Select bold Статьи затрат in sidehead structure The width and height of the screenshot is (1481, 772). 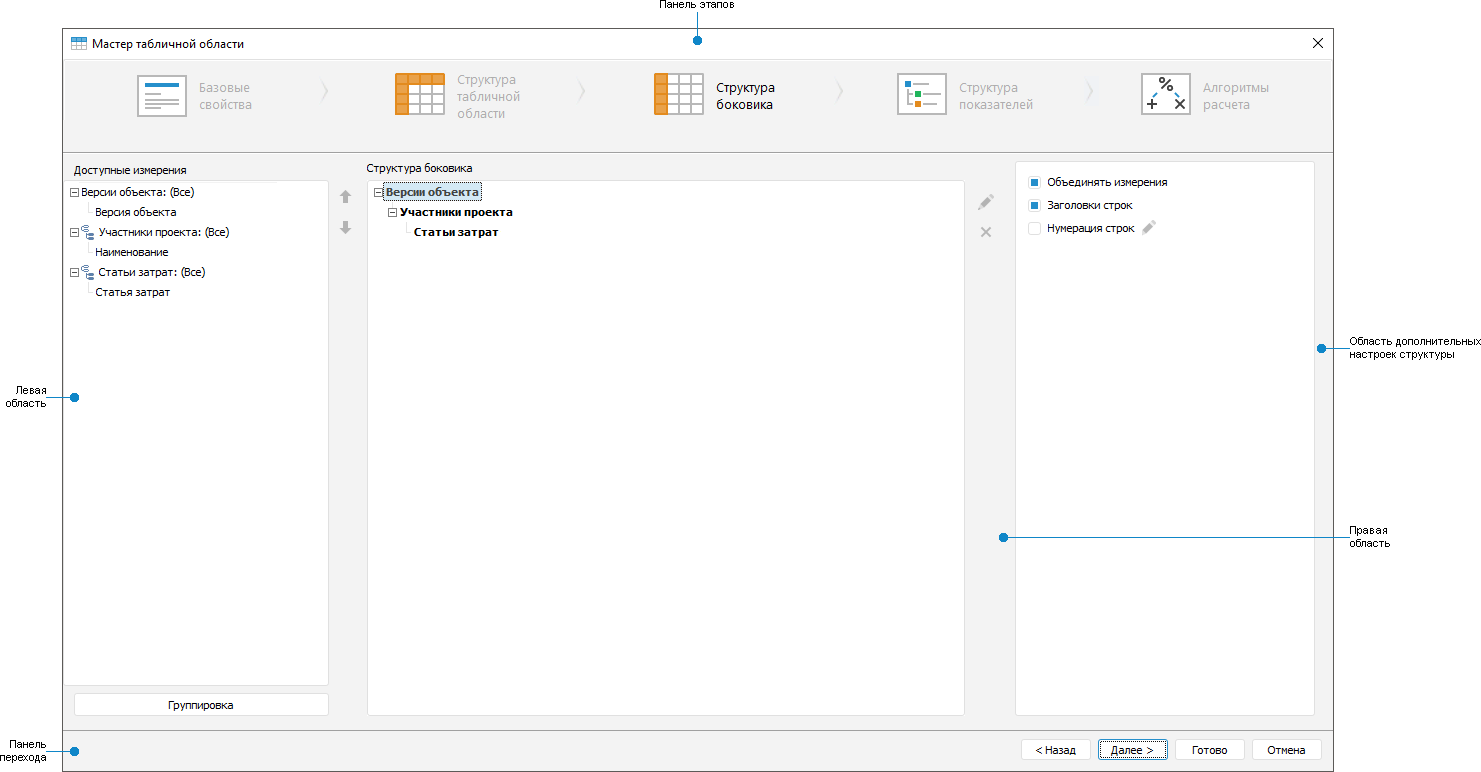tap(456, 232)
